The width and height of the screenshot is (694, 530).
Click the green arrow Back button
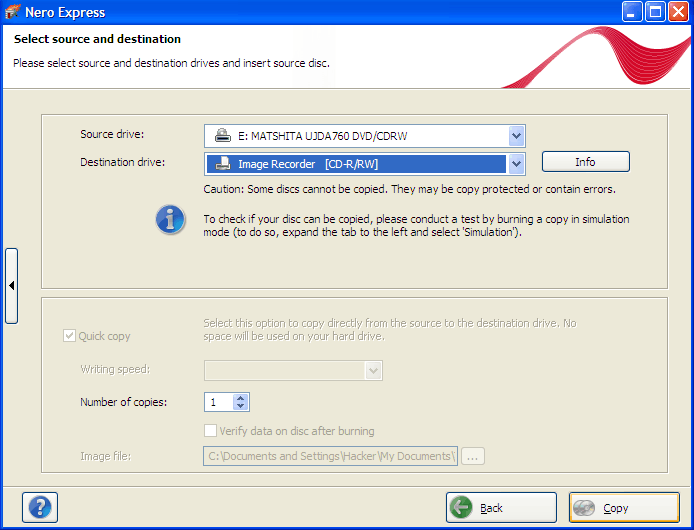coord(501,507)
